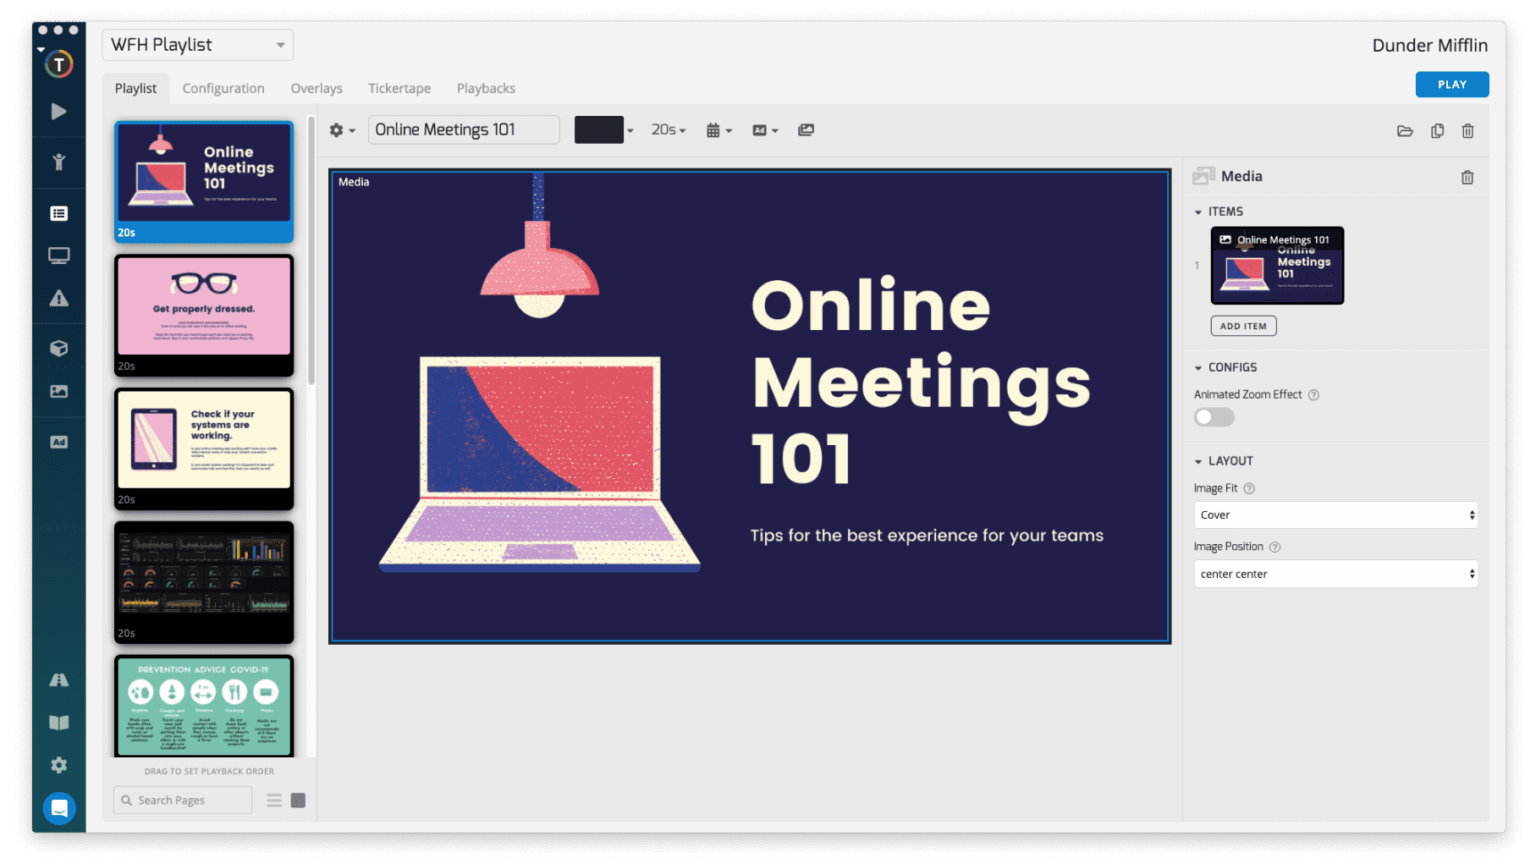
Task: Select the Screens monitor icon in sidebar
Action: point(59,255)
